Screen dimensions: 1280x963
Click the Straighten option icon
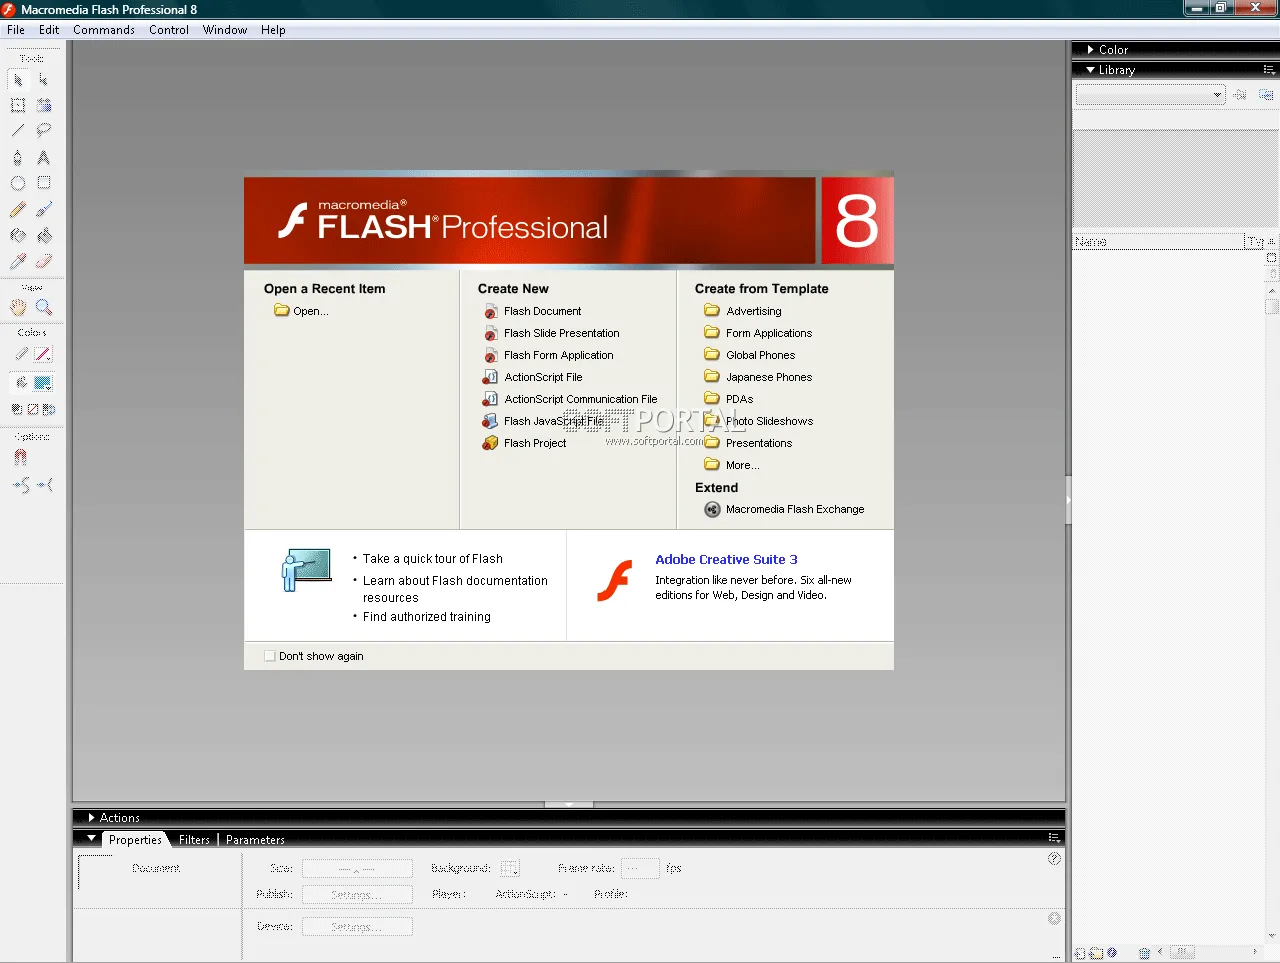pyautogui.click(x=45, y=485)
